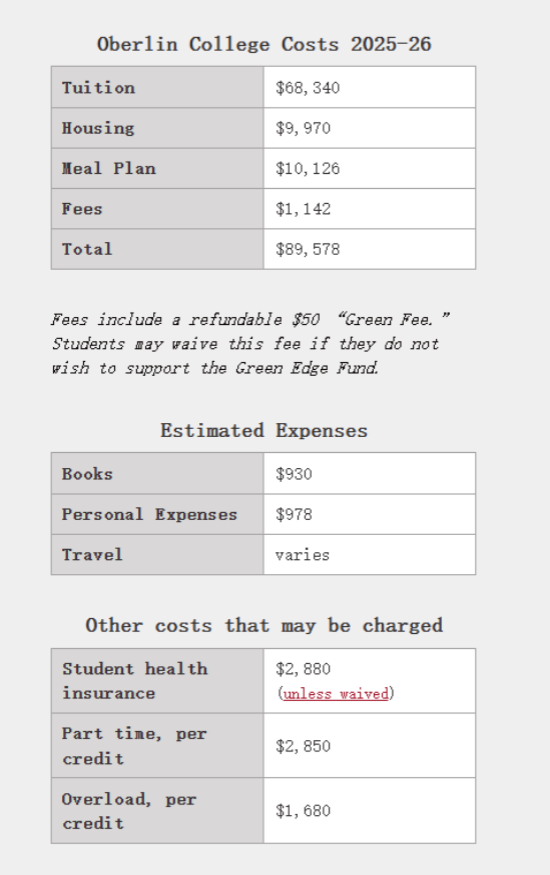Select the overload rate $1,680

(303, 811)
